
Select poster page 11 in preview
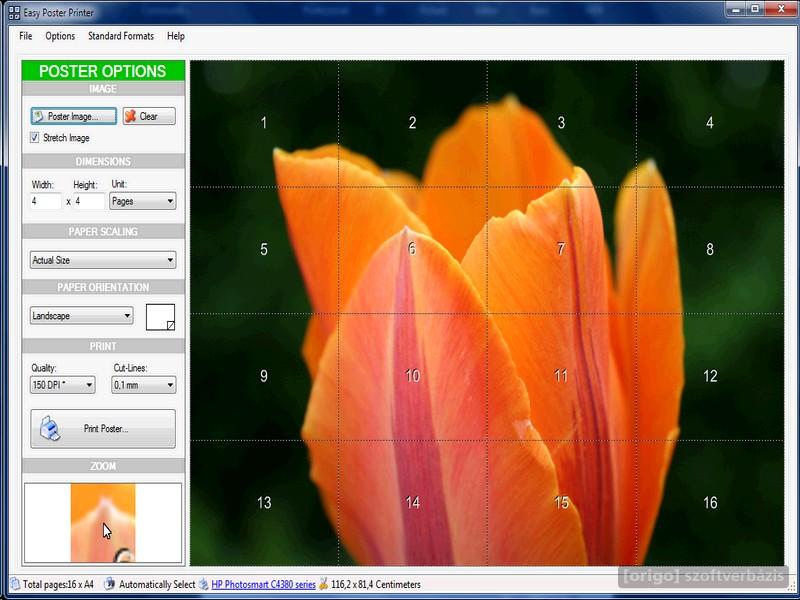[x=561, y=377]
